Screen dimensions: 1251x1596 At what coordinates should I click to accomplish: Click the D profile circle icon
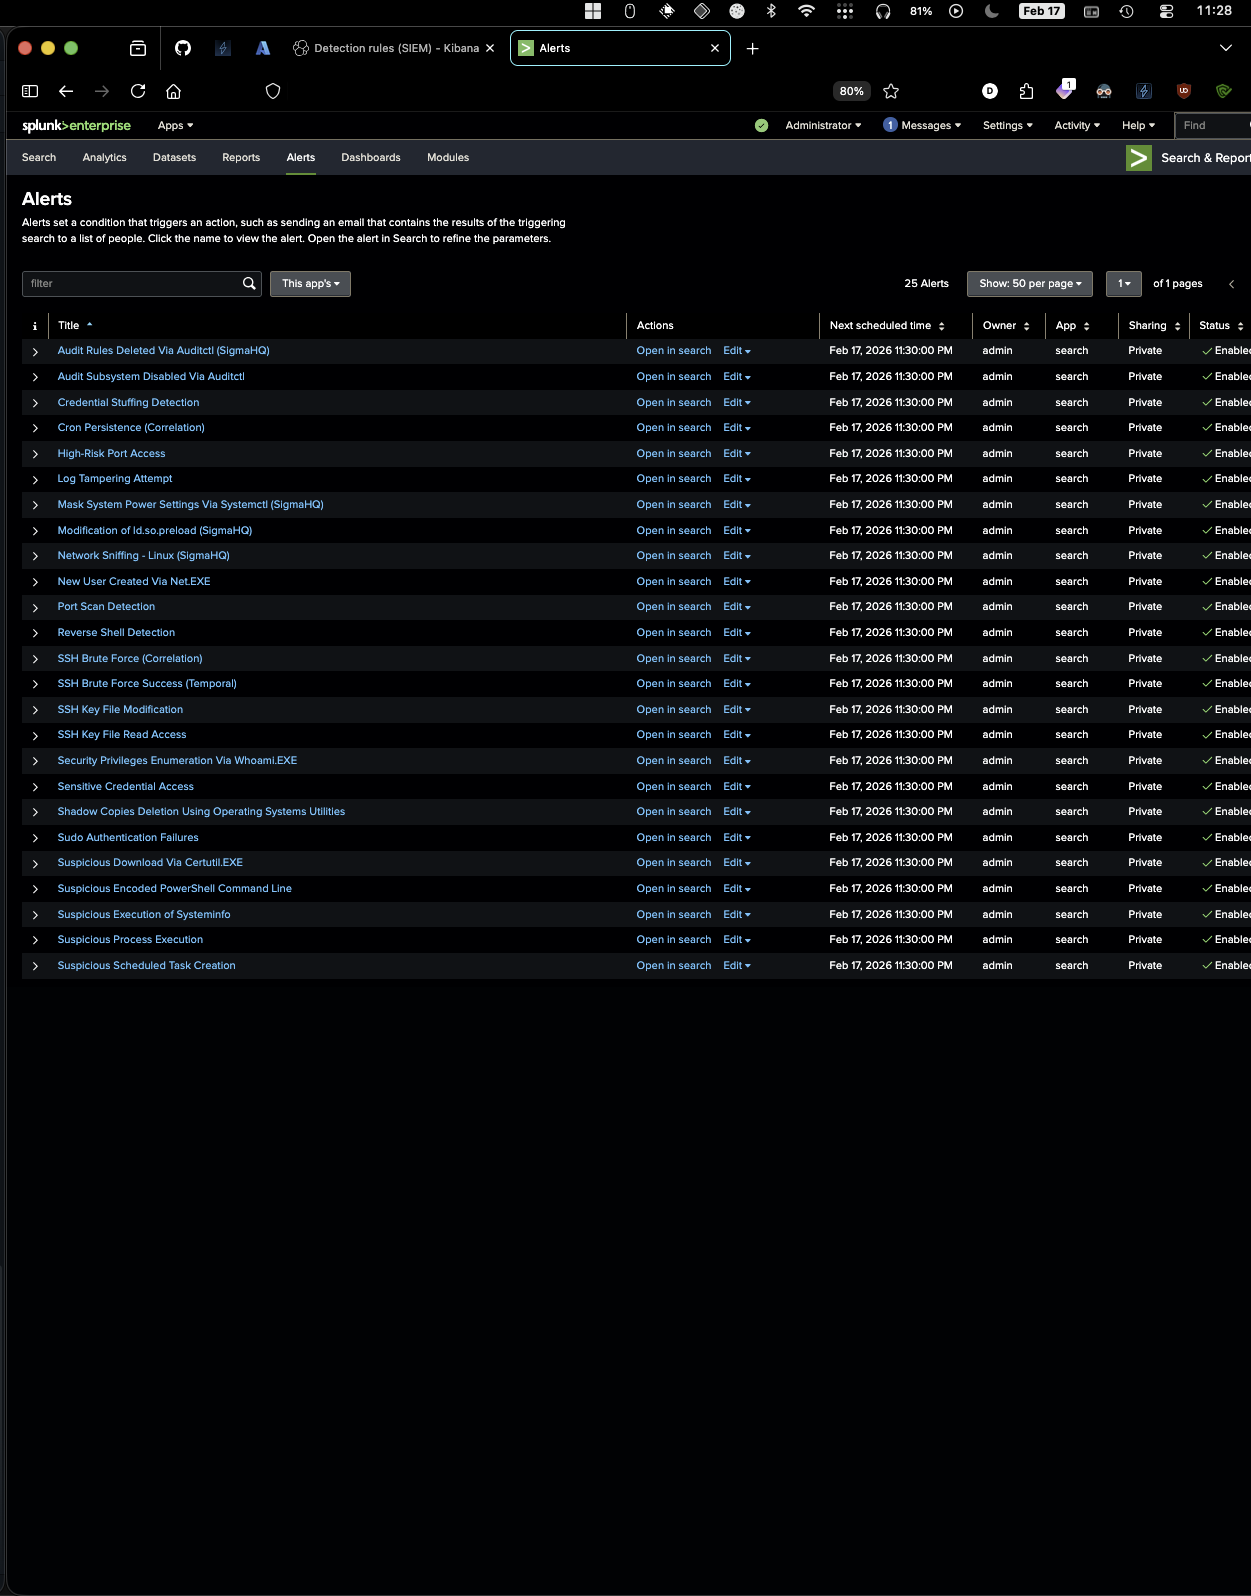(x=990, y=91)
